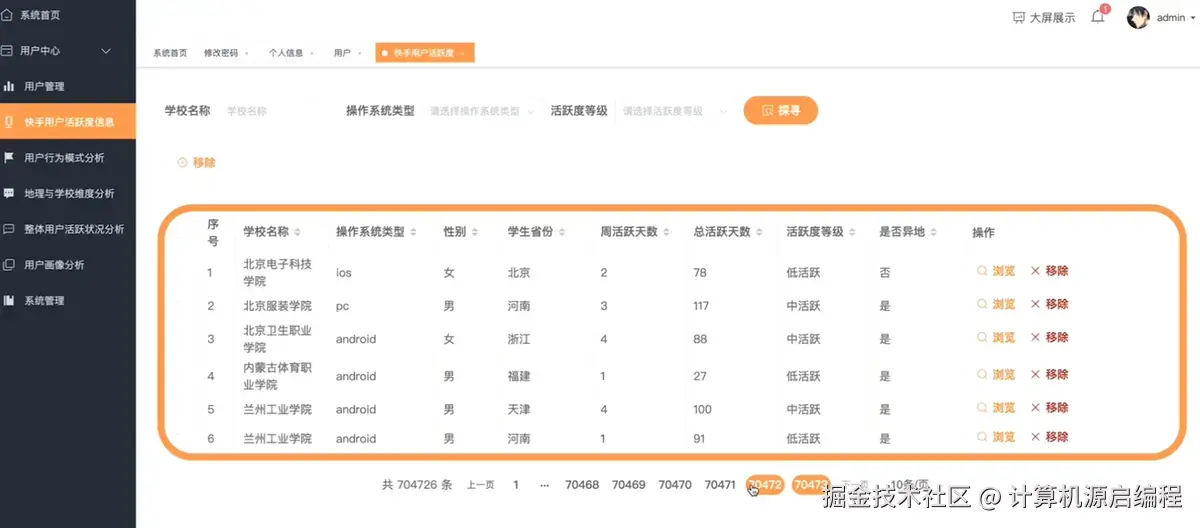Open the admin user dropdown arrow

(1192, 17)
